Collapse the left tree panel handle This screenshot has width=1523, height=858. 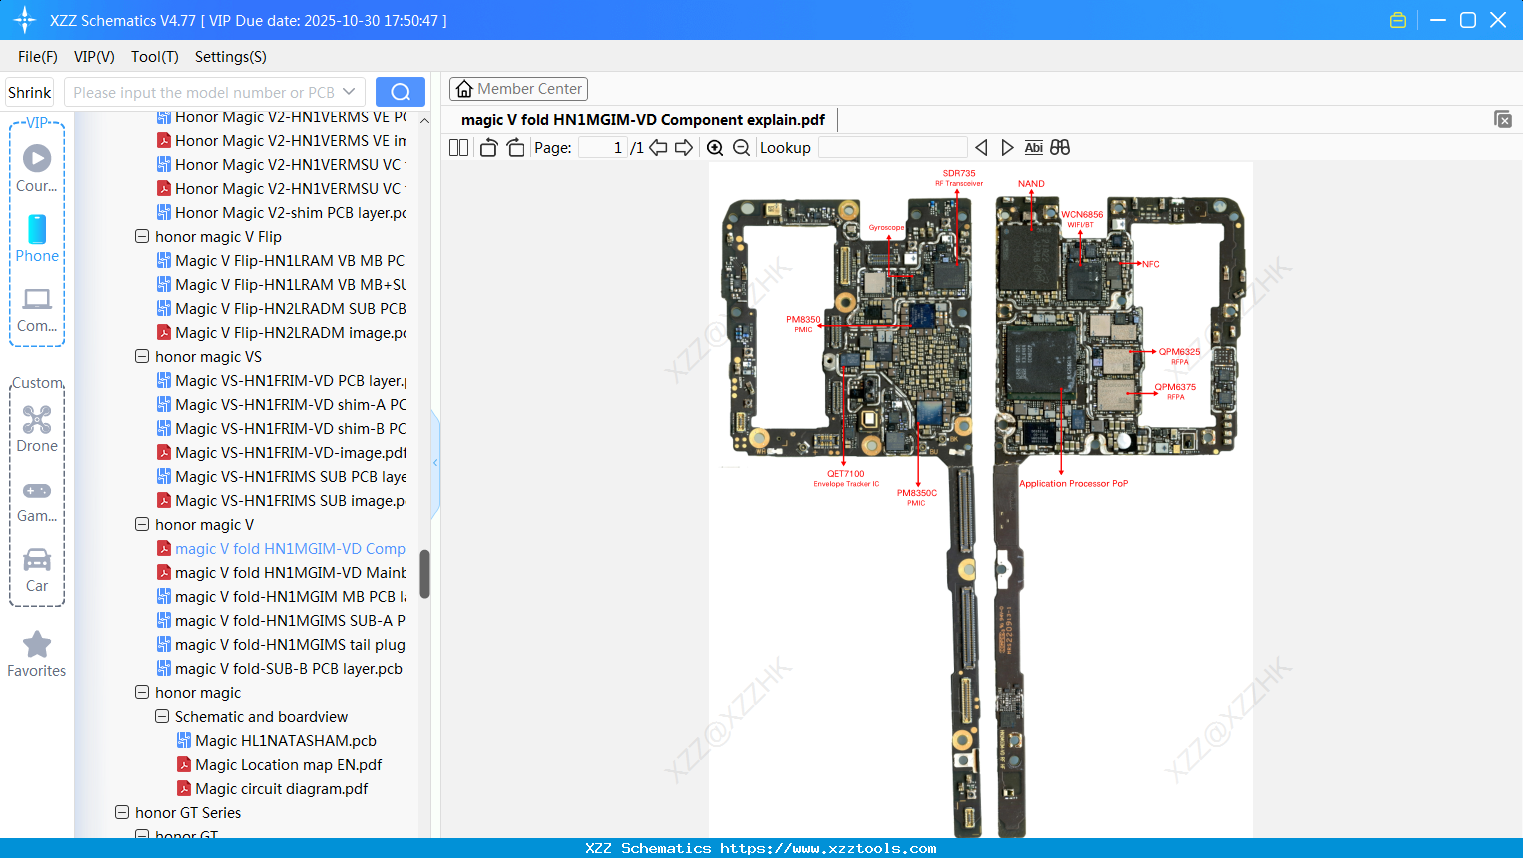[x=435, y=463]
